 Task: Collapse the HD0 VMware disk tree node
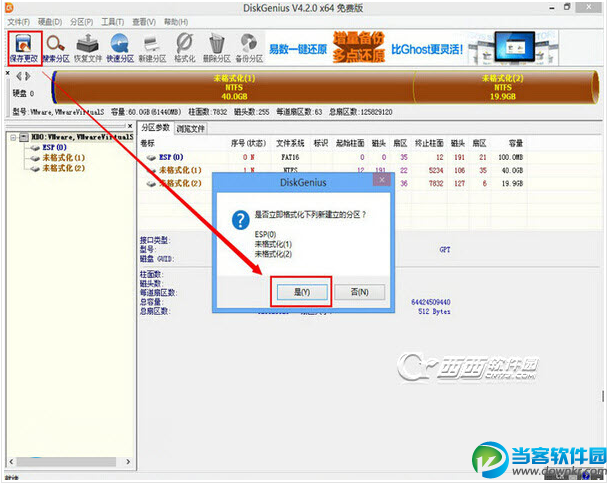click(13, 137)
